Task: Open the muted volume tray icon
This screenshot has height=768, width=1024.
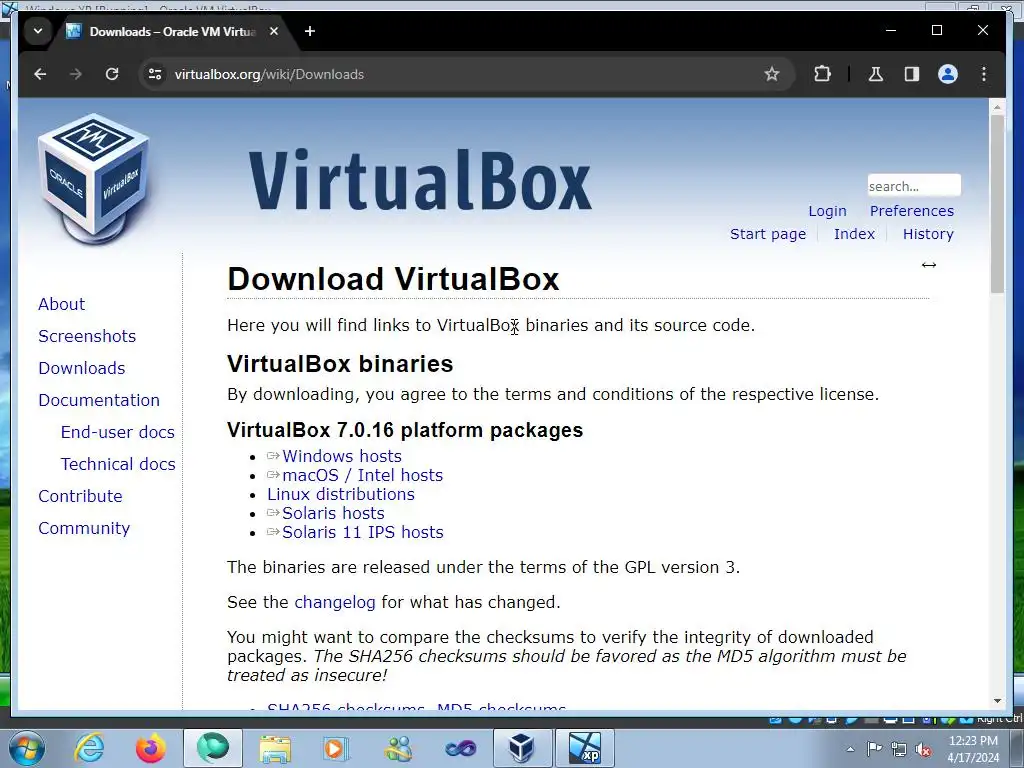Action: (923, 749)
